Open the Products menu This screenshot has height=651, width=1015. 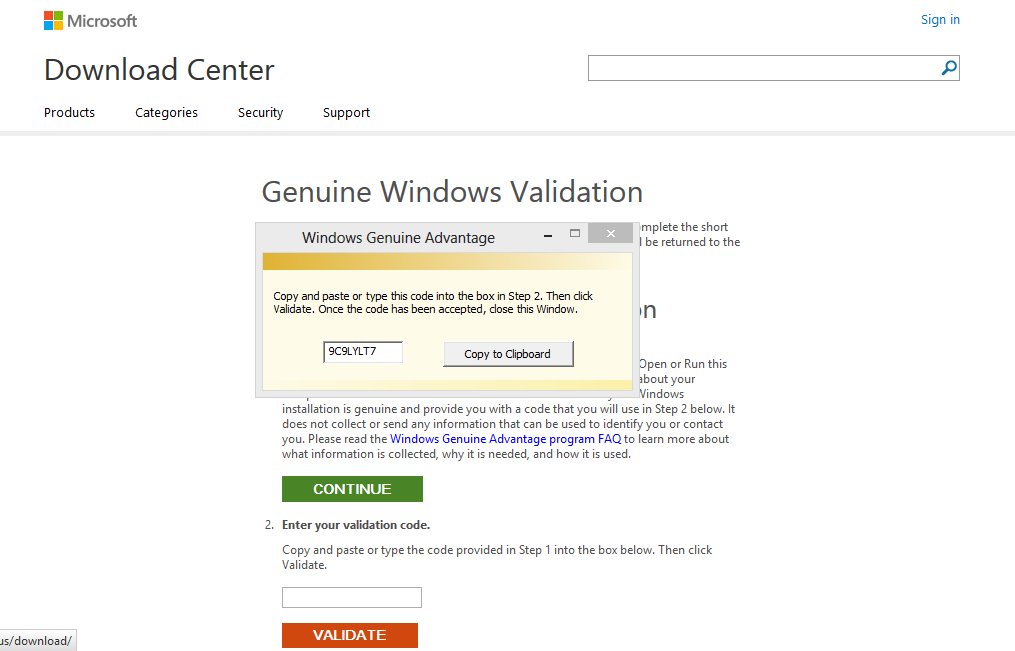68,112
